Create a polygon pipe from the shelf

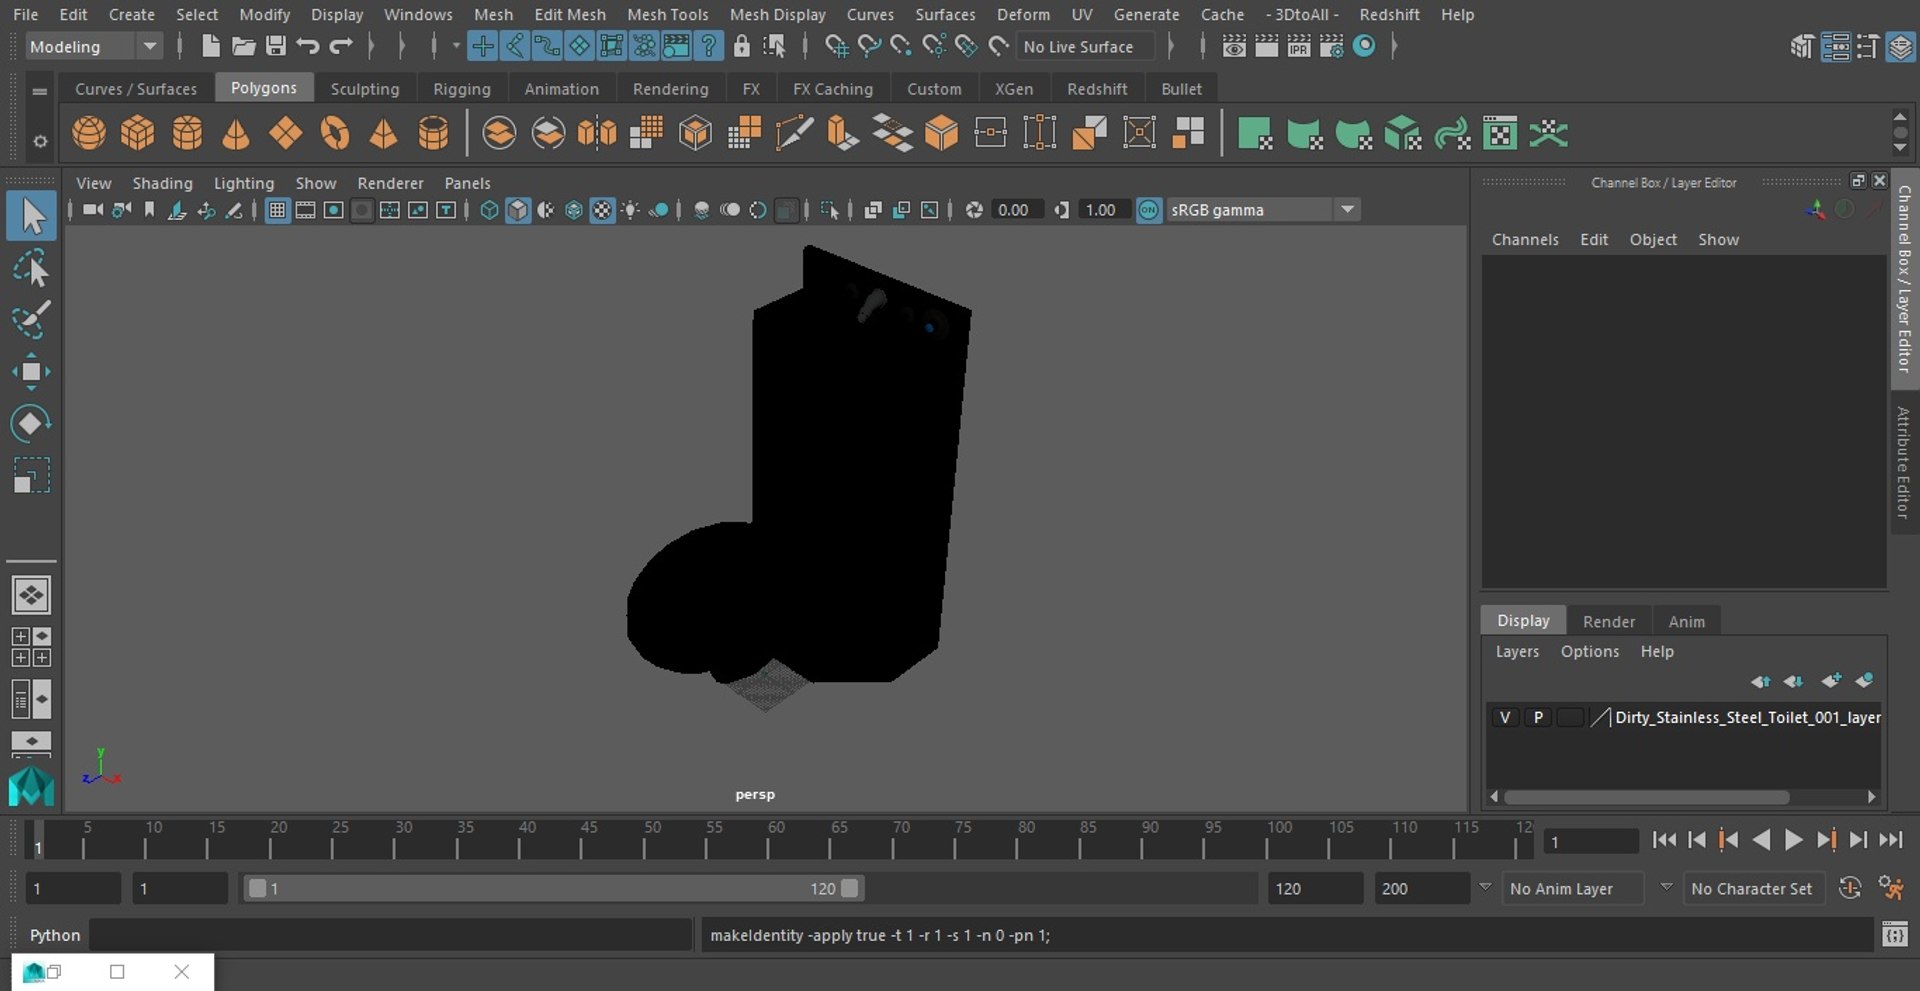pos(433,133)
